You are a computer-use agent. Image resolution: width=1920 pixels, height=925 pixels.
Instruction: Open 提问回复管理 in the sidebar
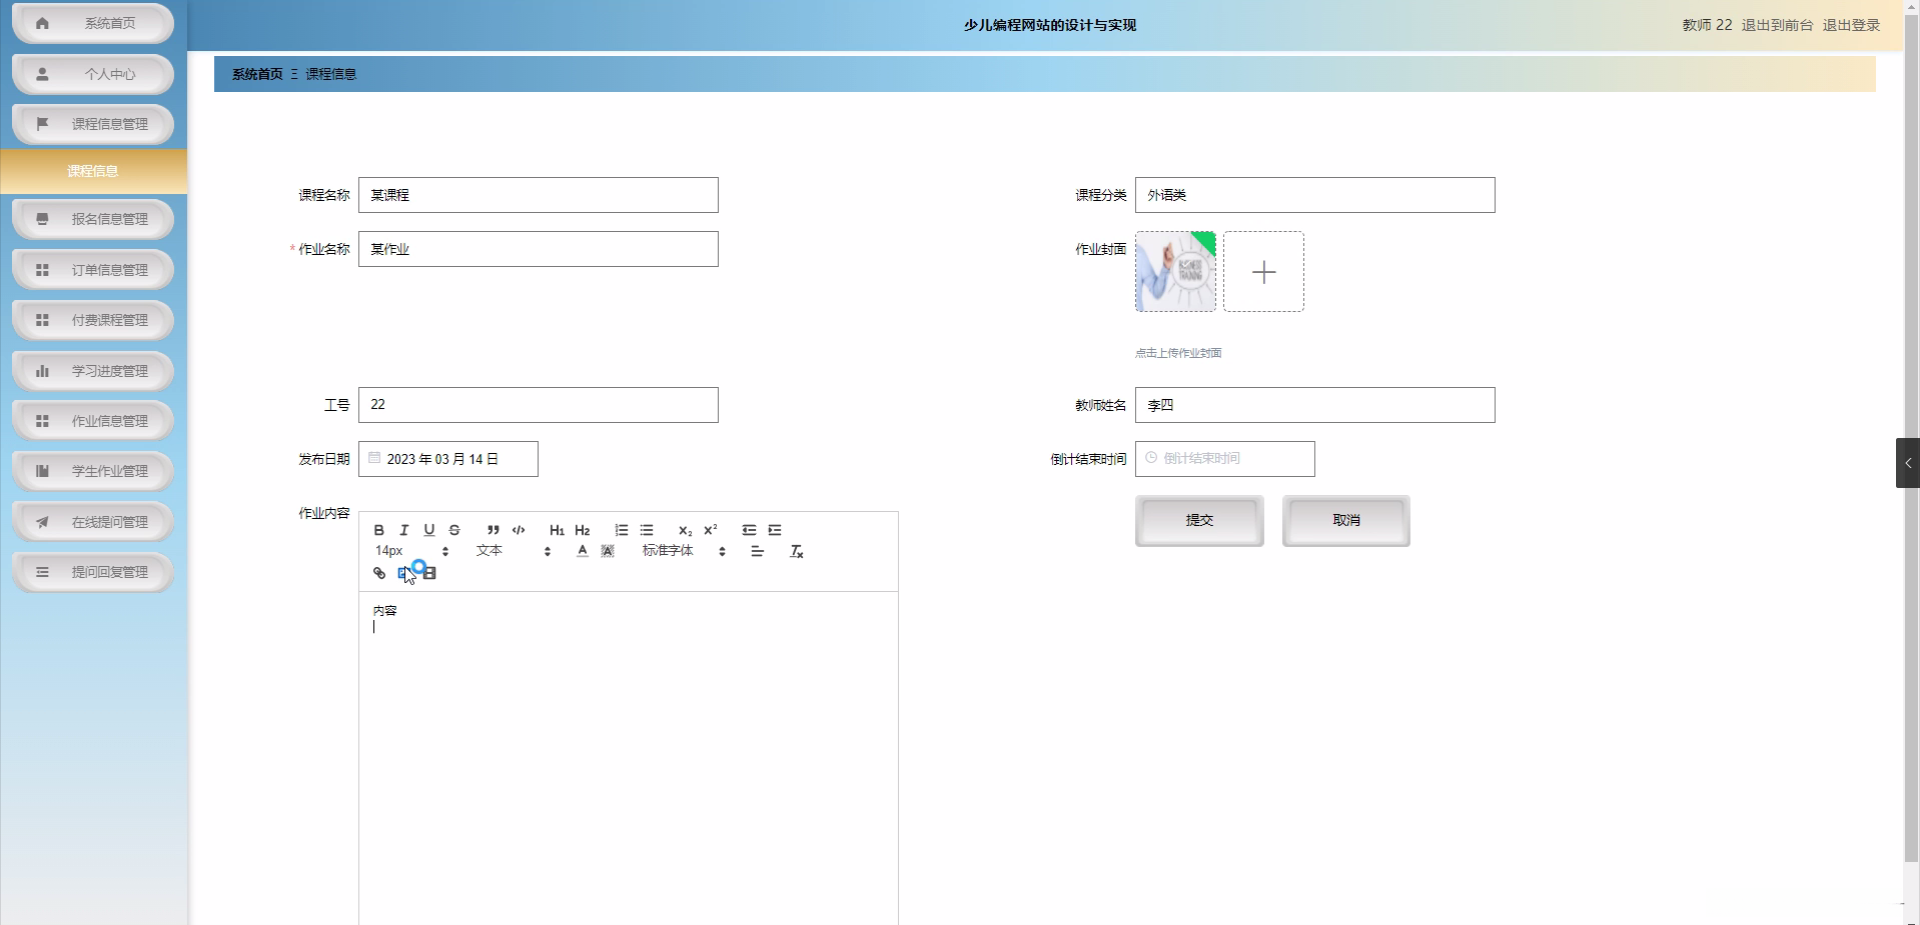93,572
